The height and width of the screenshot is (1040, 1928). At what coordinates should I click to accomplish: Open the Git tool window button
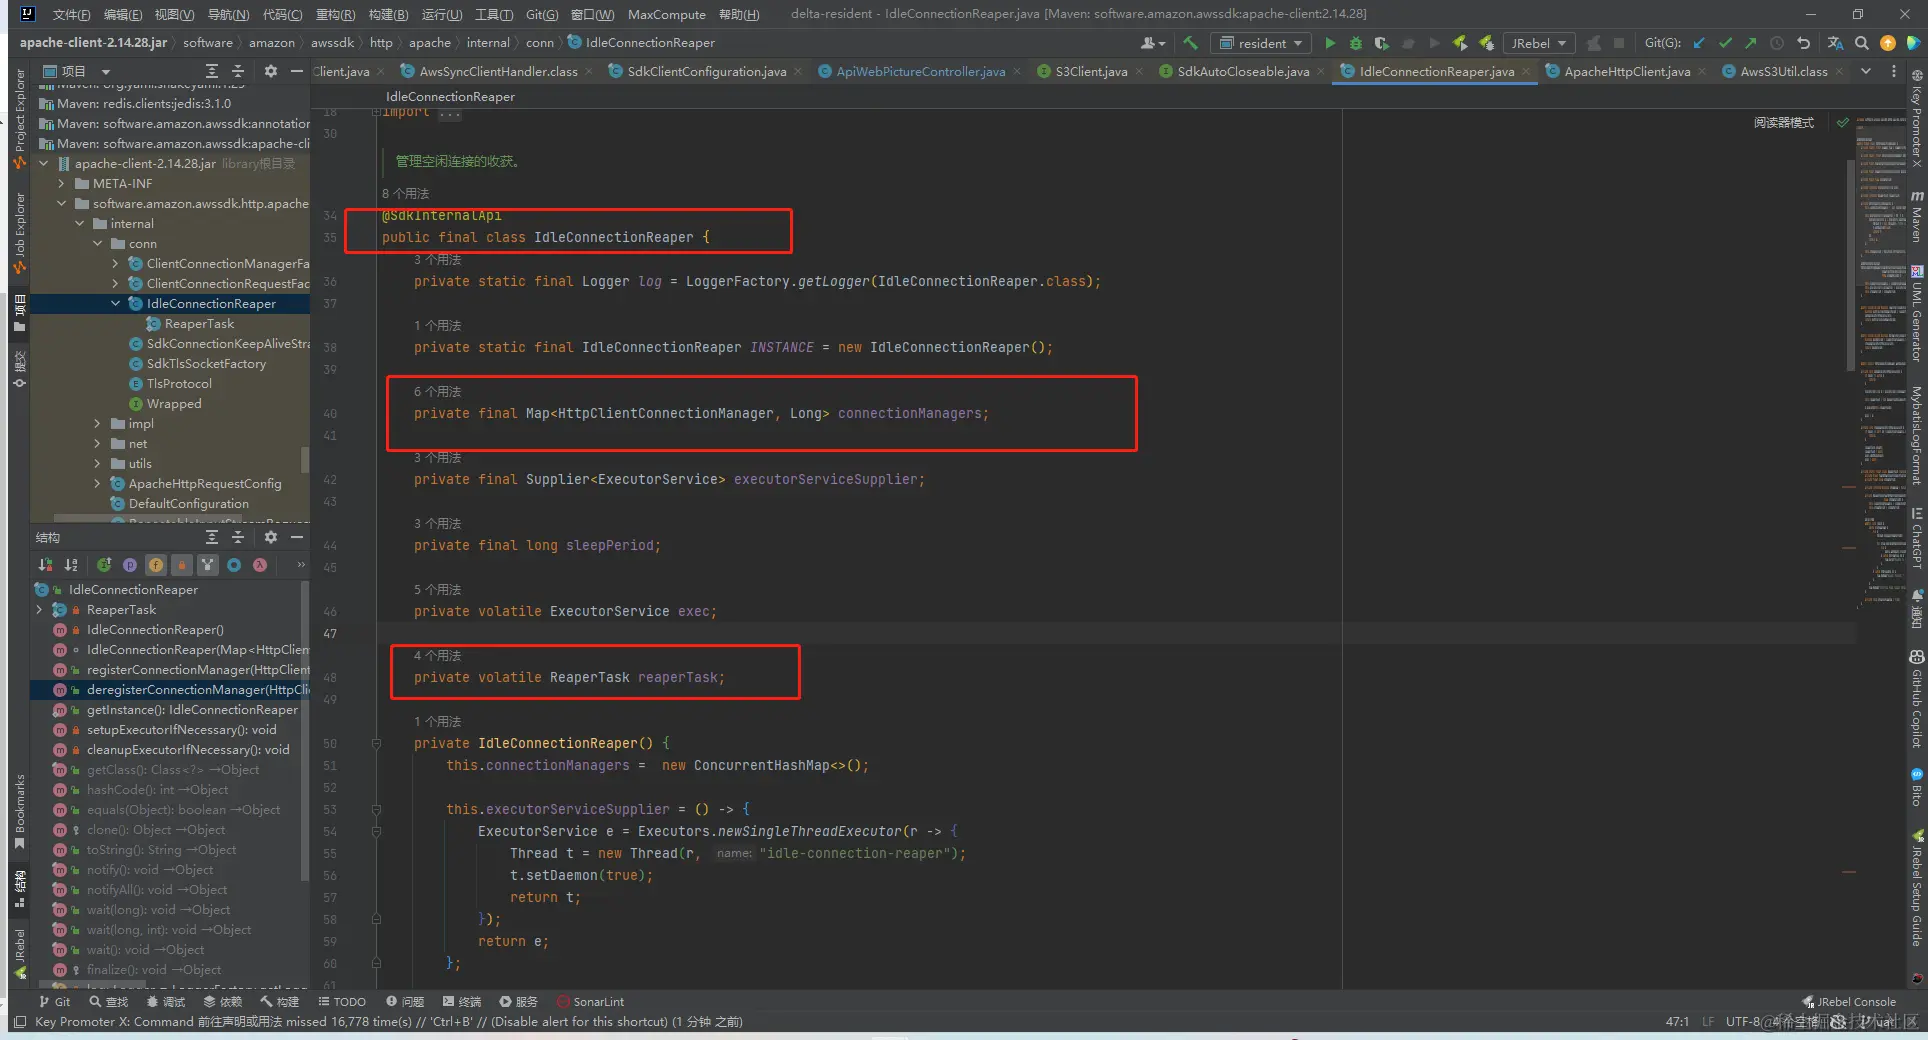(x=54, y=1001)
